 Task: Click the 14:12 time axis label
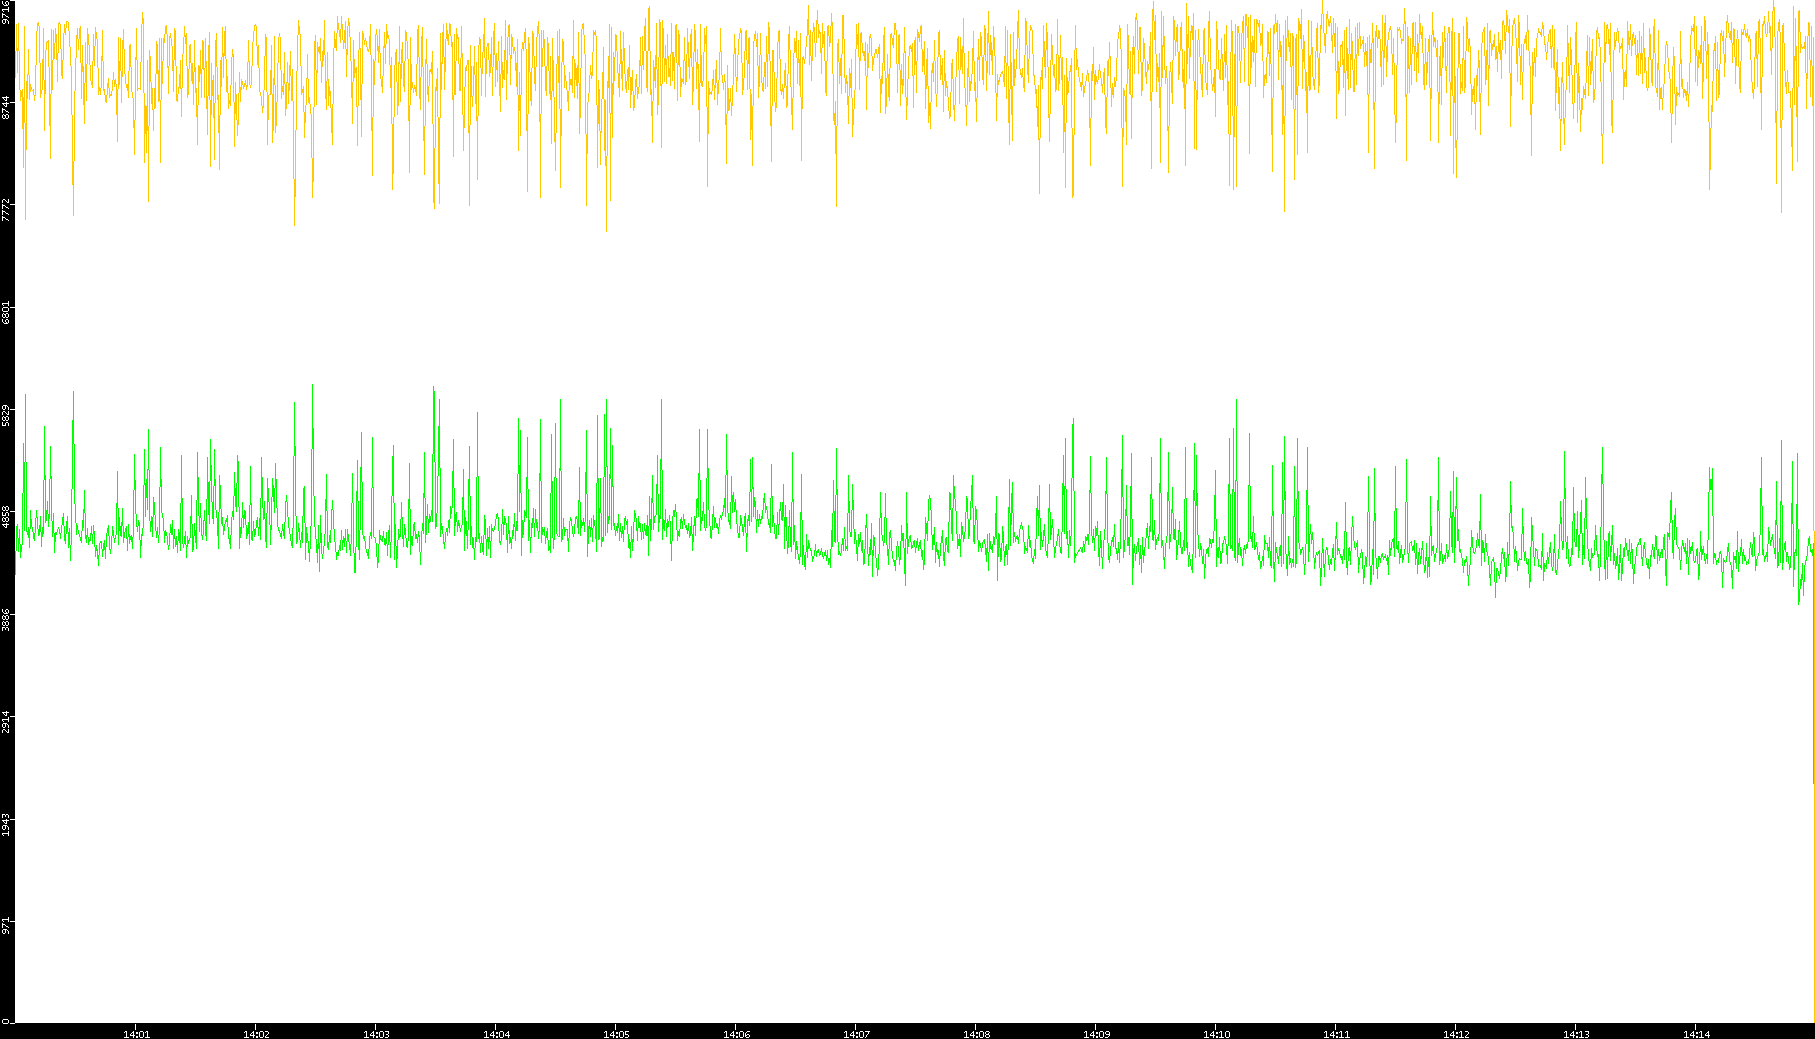click(x=1456, y=1033)
